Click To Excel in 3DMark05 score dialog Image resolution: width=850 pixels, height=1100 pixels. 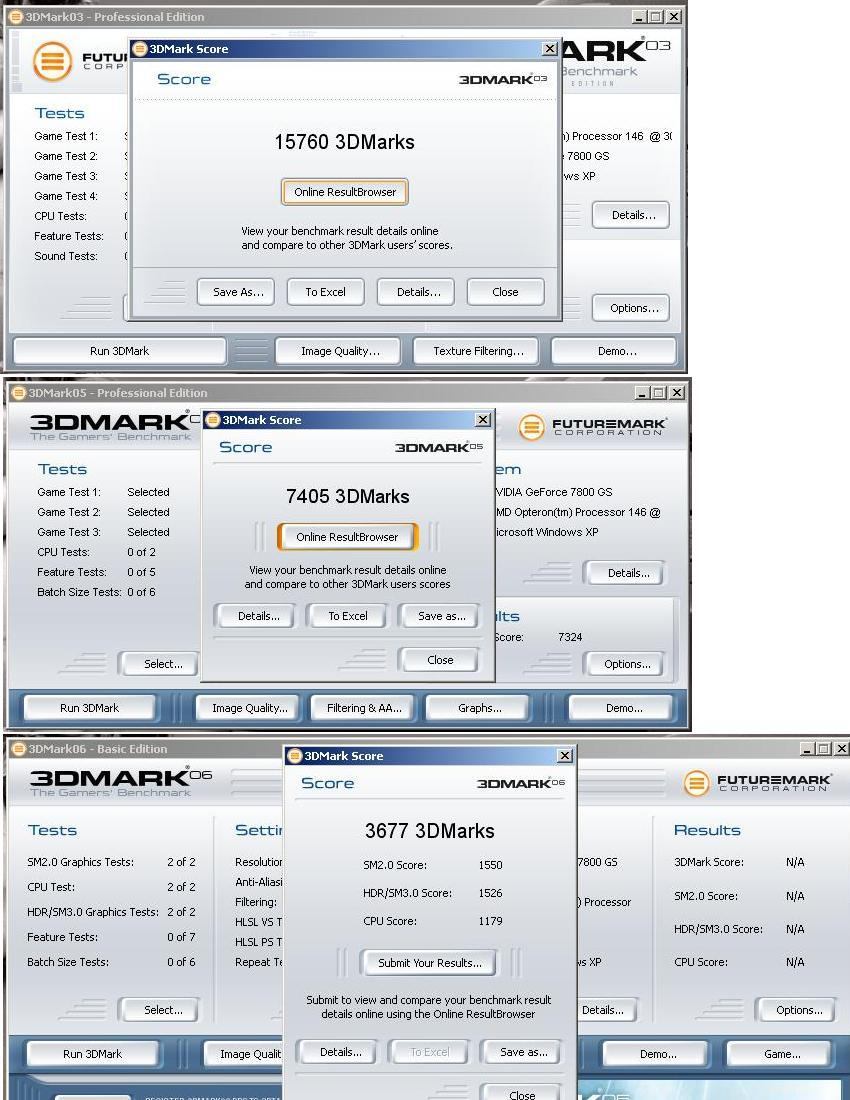(x=348, y=617)
